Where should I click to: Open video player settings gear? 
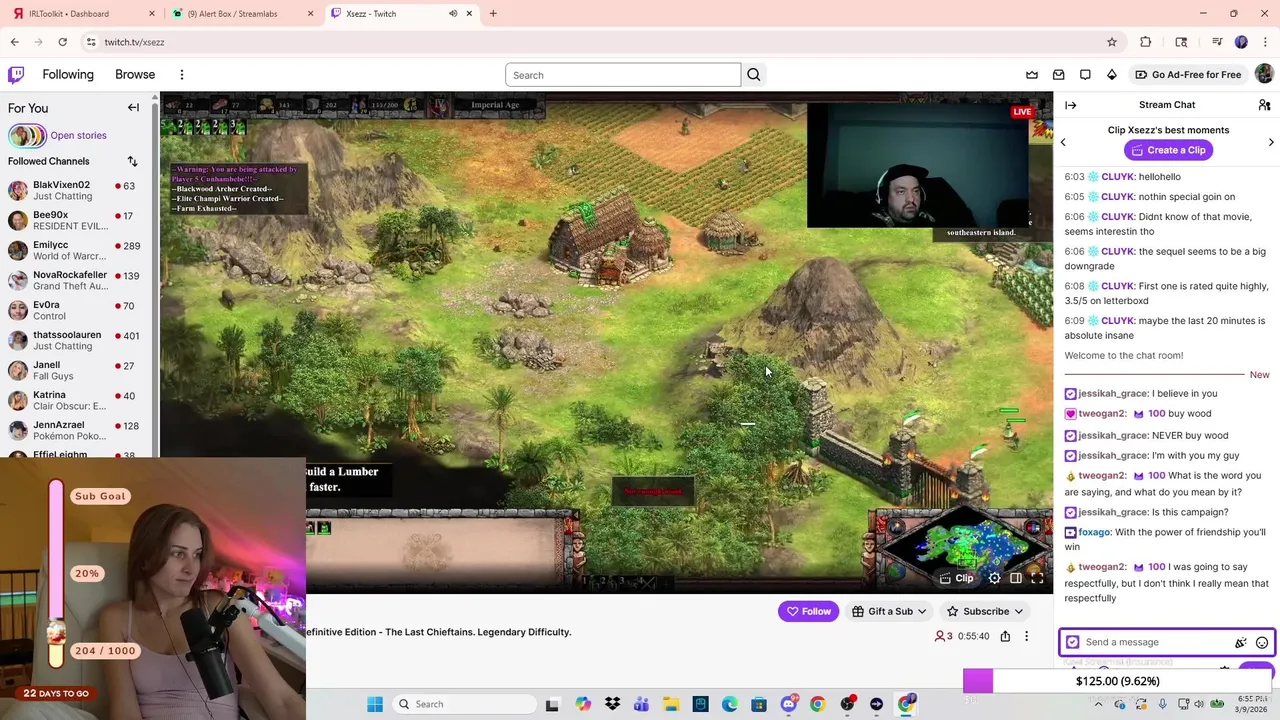994,578
